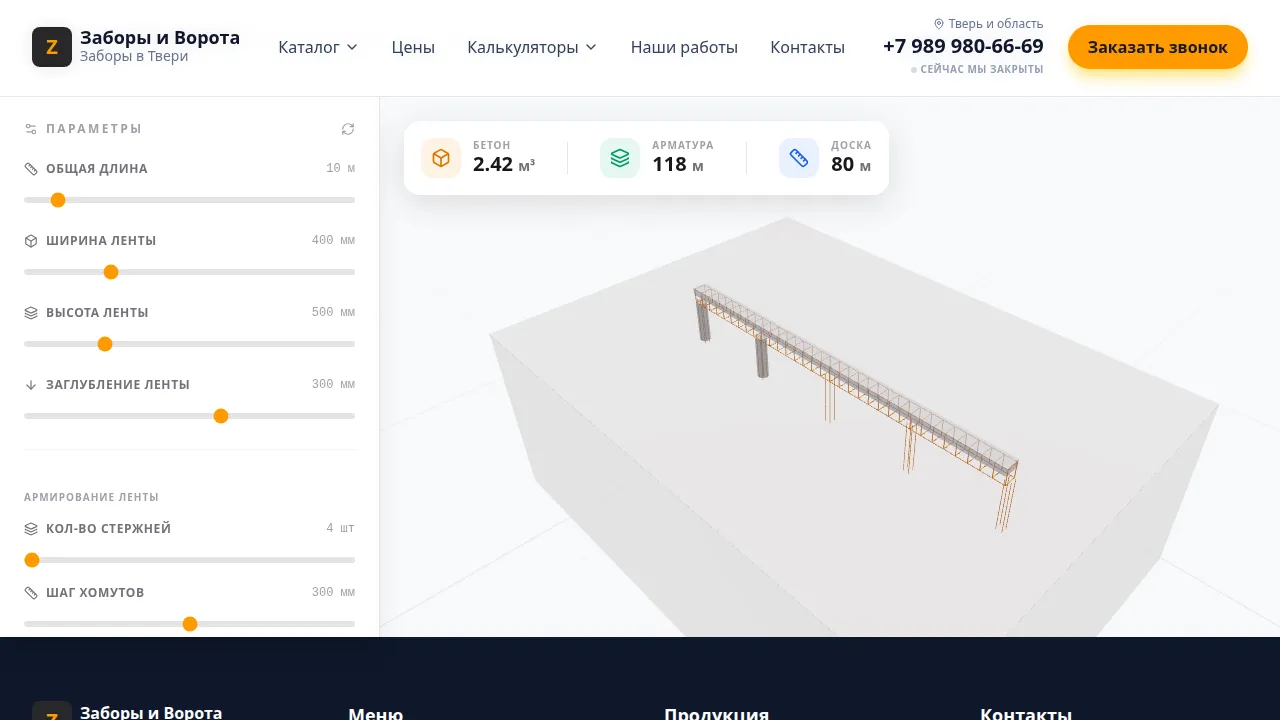This screenshot has width=1280, height=720.
Task: Click the Высота ленты slider handle
Action: (x=105, y=344)
